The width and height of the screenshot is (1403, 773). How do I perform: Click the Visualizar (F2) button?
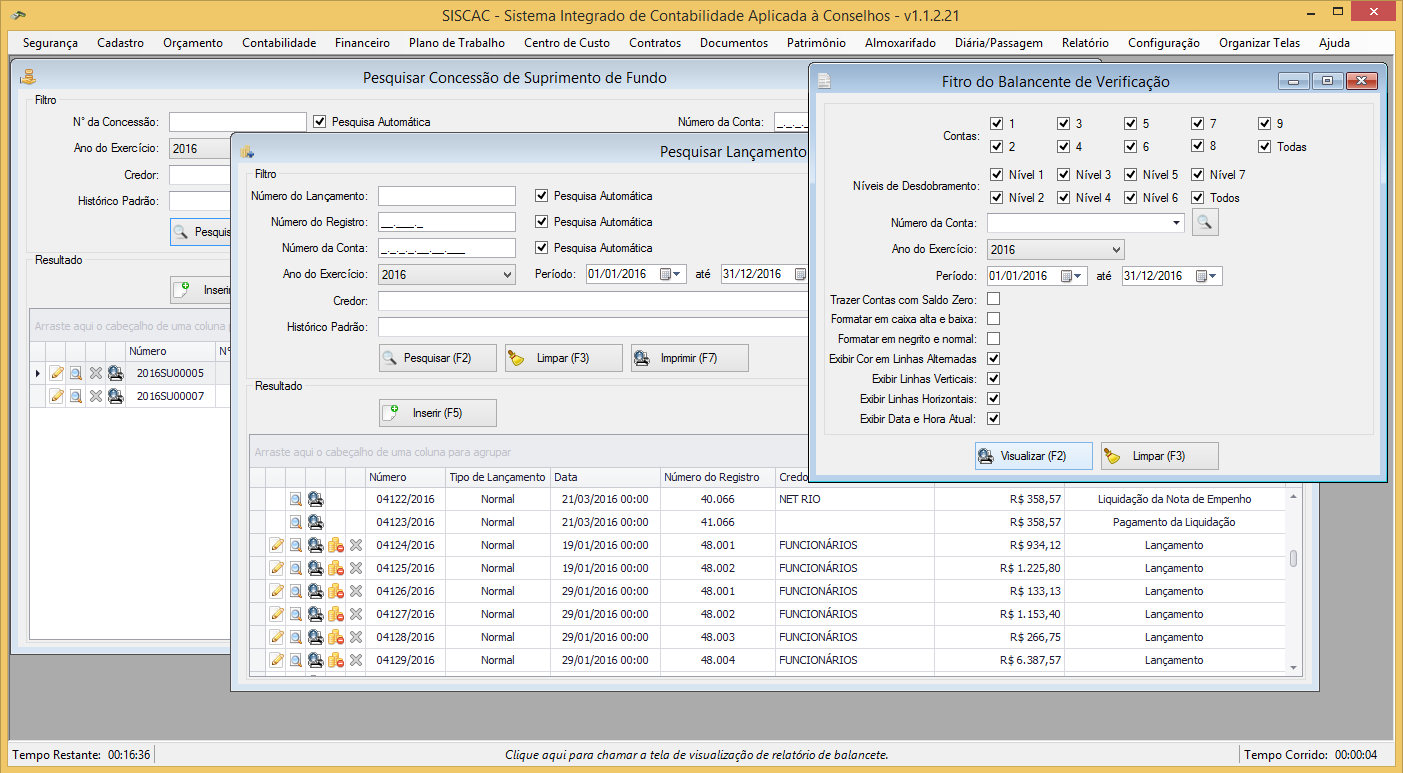1034,456
